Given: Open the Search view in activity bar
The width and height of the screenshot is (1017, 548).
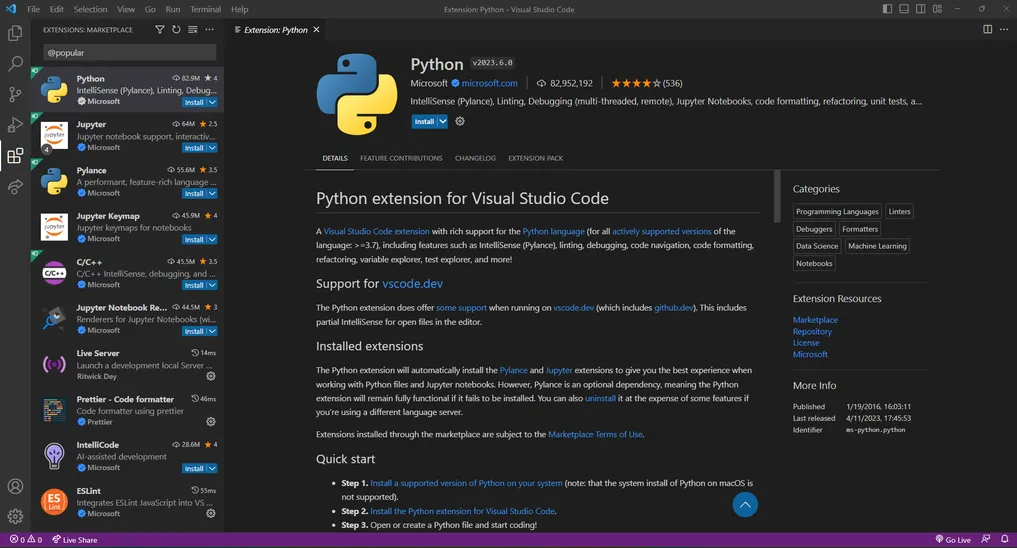Looking at the screenshot, I should click(x=15, y=64).
